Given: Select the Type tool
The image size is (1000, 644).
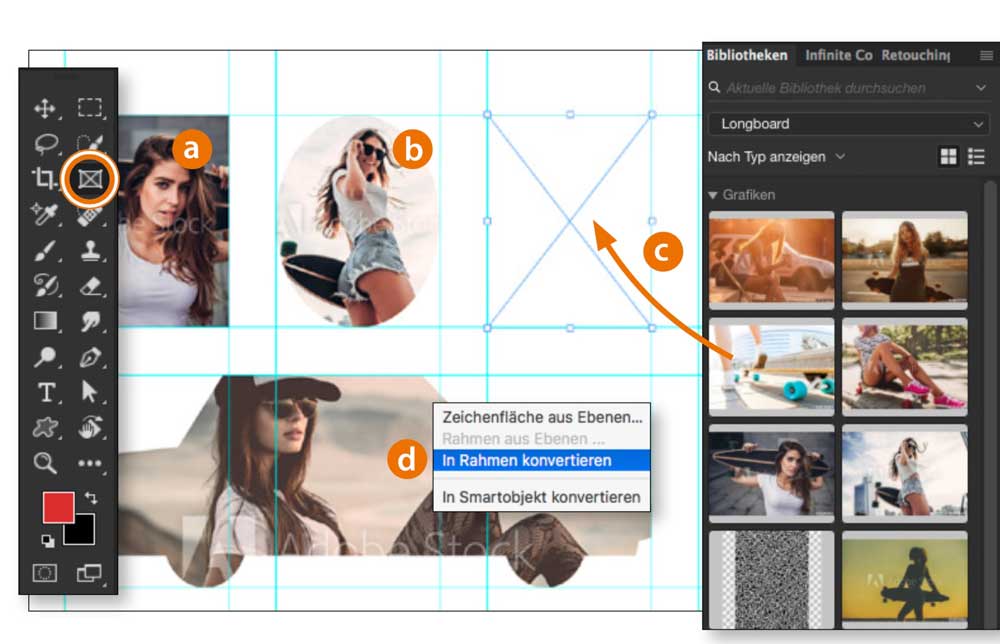Looking at the screenshot, I should pos(46,392).
